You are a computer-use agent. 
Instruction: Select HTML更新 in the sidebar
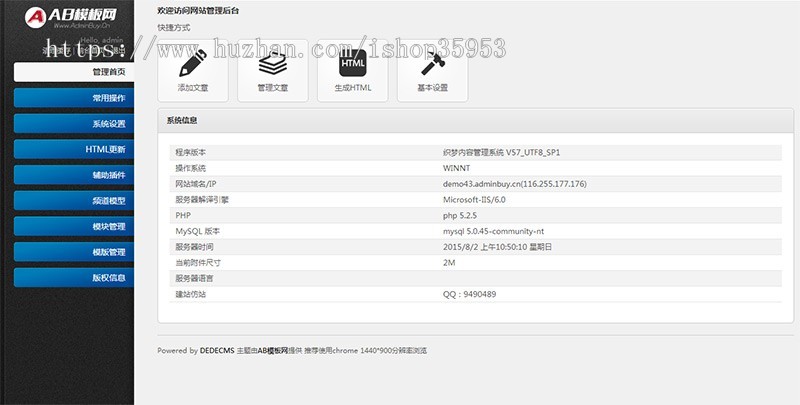[x=74, y=149]
